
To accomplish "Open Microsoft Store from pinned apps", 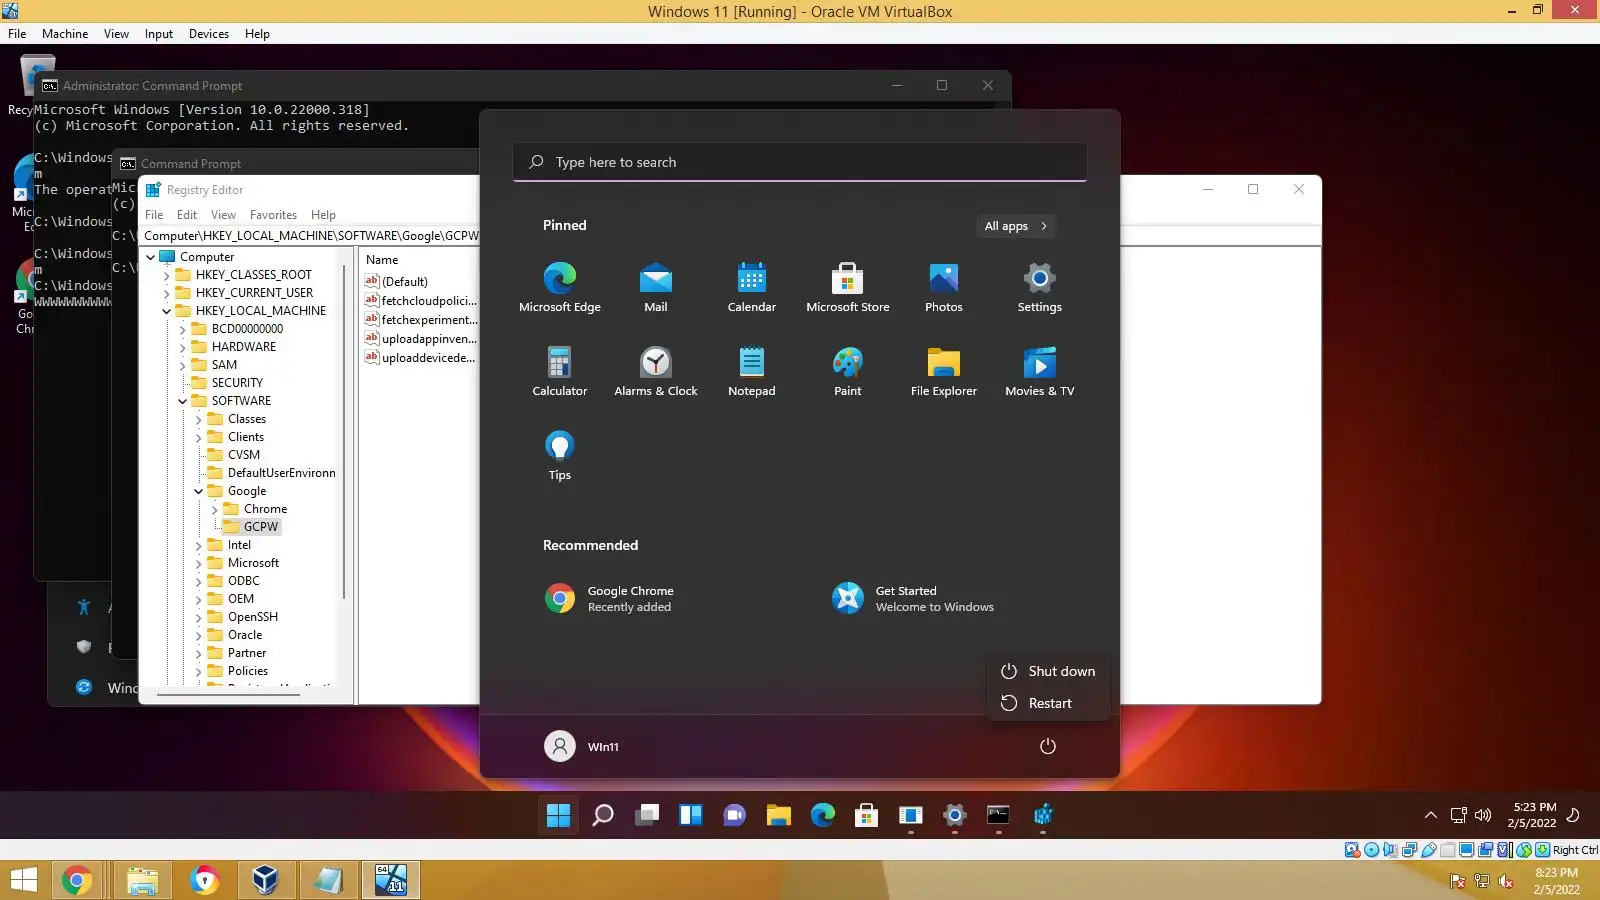I will 848,287.
